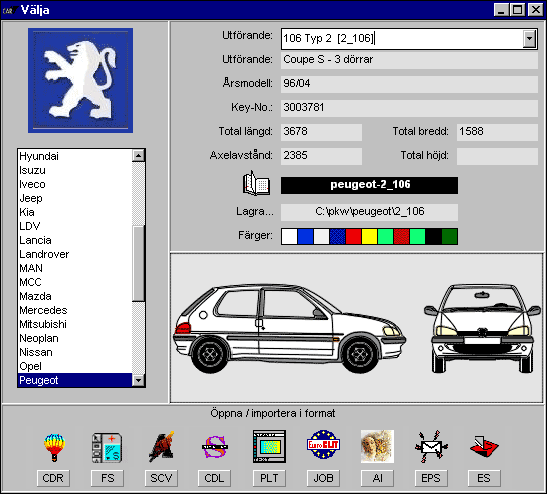Viewport: 547px width, 494px height.
Task: Click the PLT button
Action: tap(269, 478)
